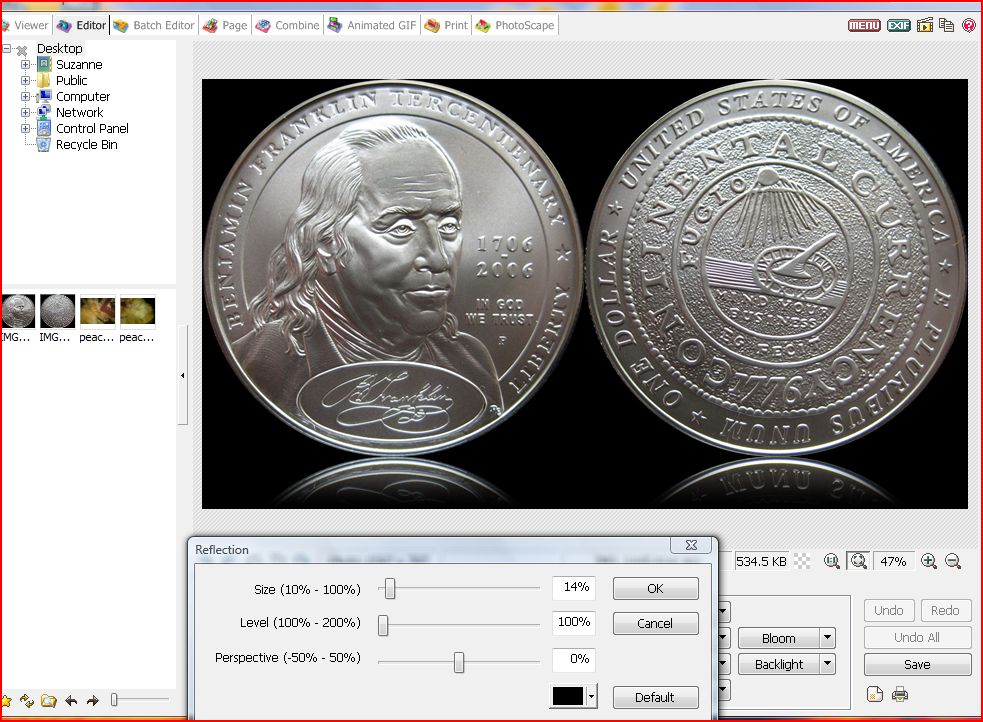The height and width of the screenshot is (722, 983).
Task: Open the Backlight dropdown arrow
Action: click(x=827, y=664)
